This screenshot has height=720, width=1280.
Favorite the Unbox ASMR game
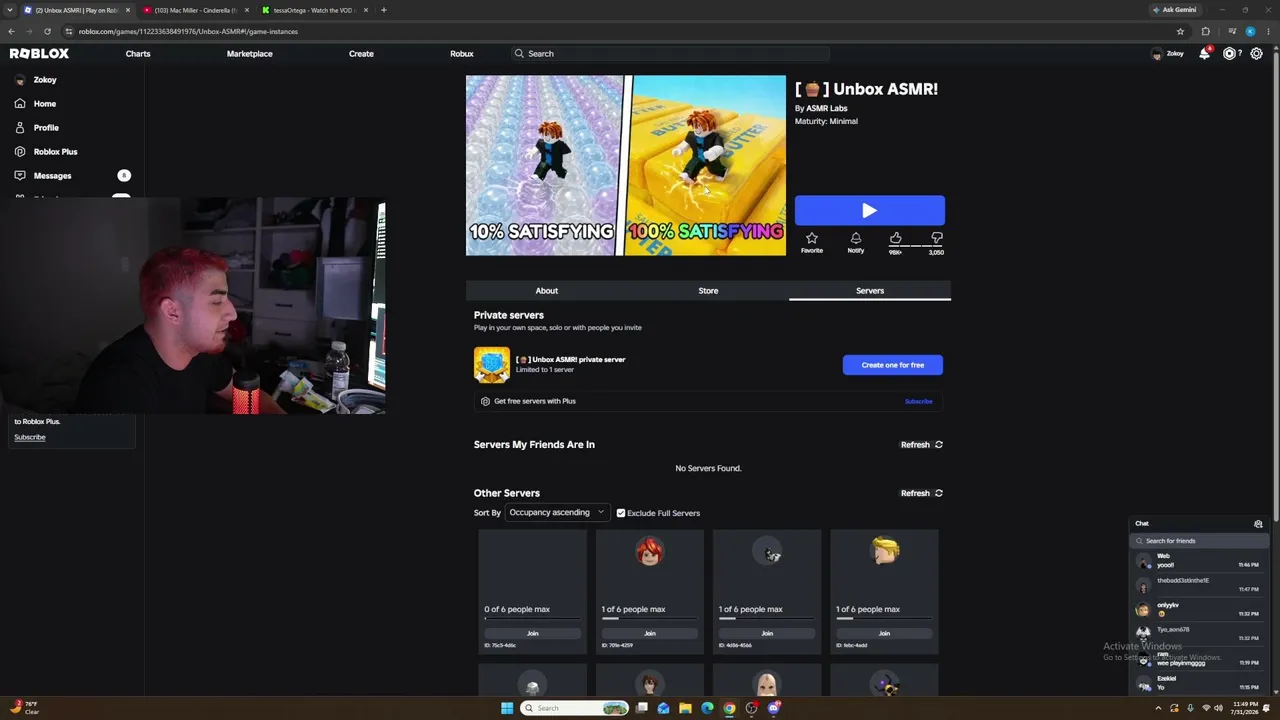click(812, 242)
